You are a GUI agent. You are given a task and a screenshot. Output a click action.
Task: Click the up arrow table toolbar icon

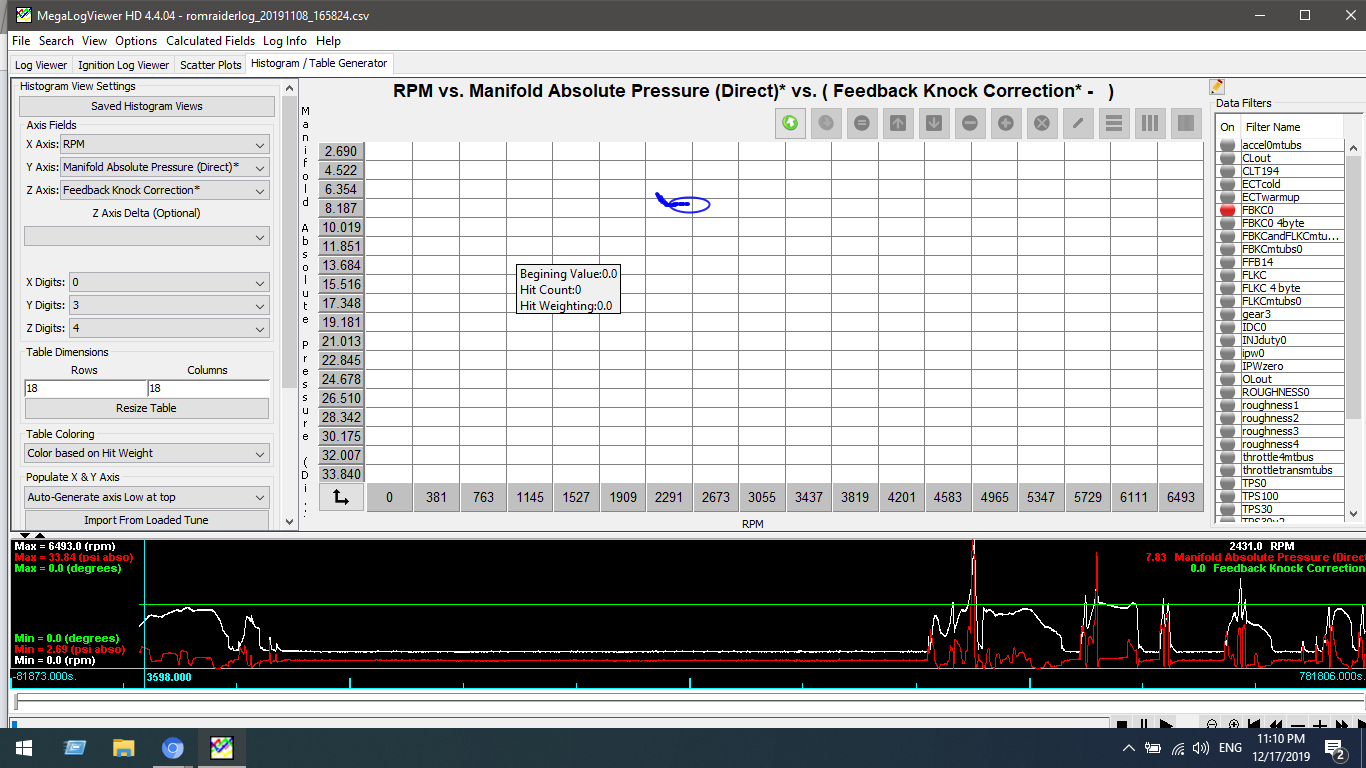click(x=898, y=123)
